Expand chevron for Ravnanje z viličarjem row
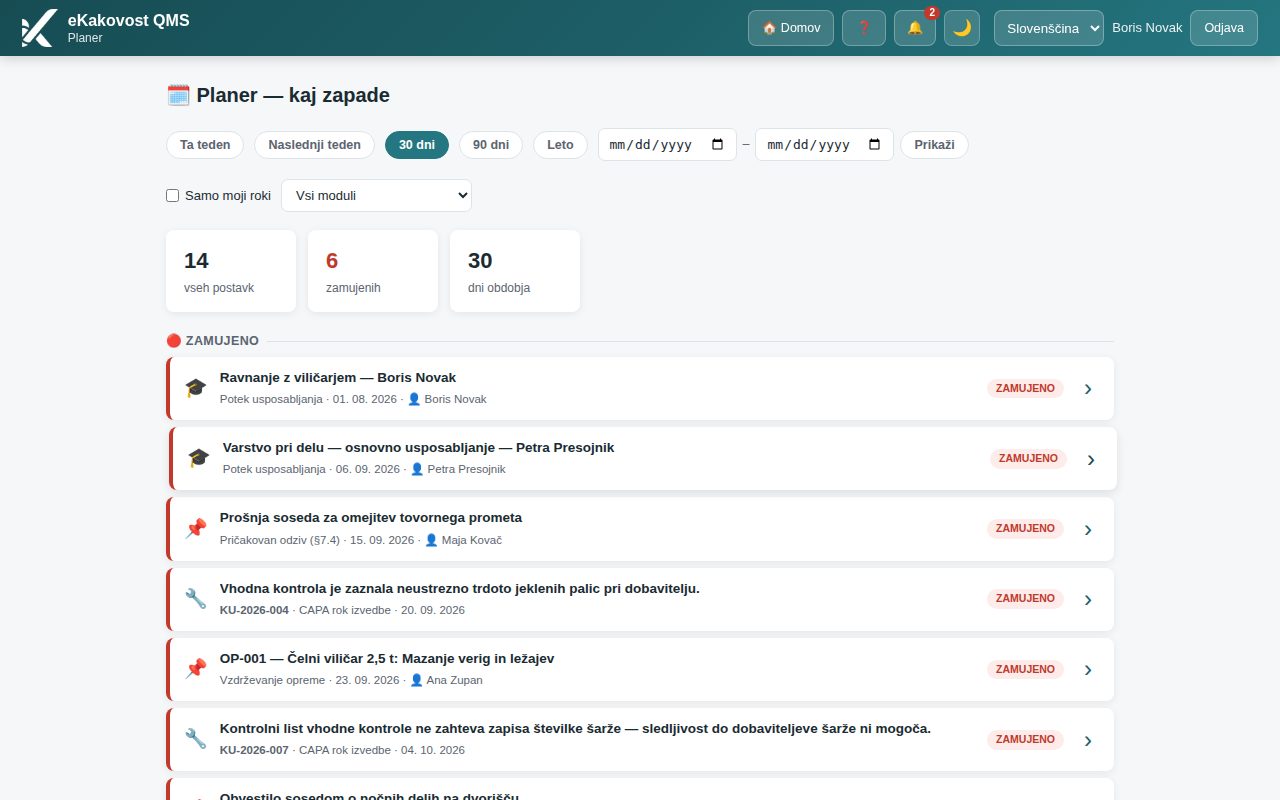This screenshot has height=800, width=1280. click(1088, 389)
